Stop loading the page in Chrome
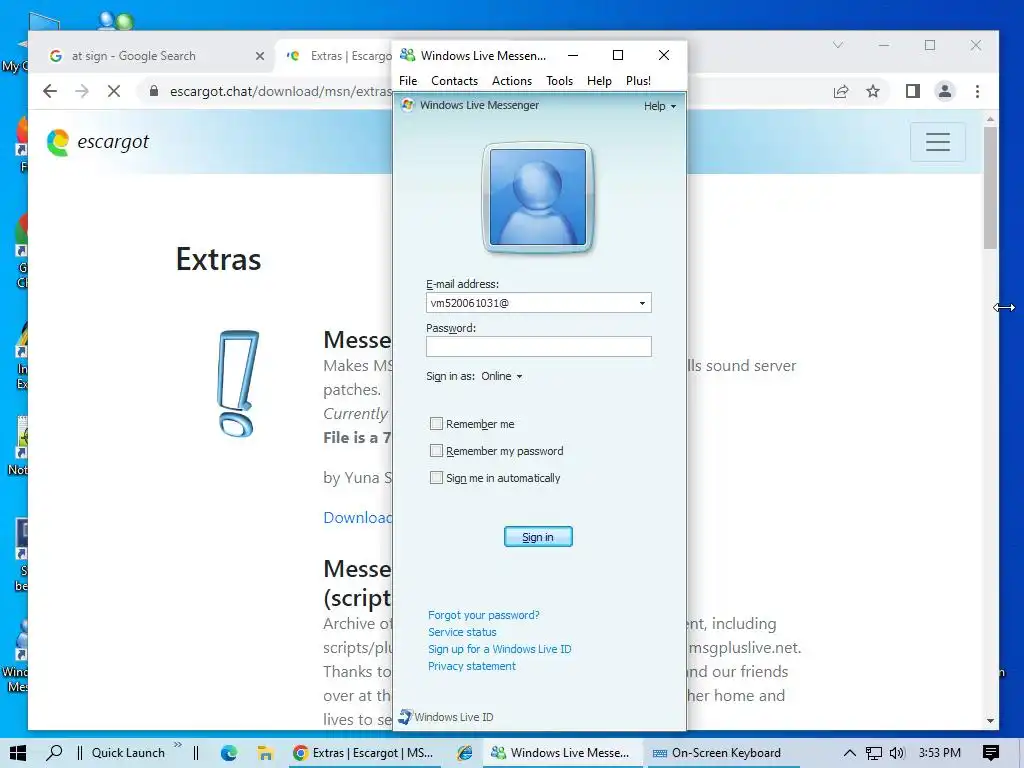The height and width of the screenshot is (768, 1024). tap(114, 91)
